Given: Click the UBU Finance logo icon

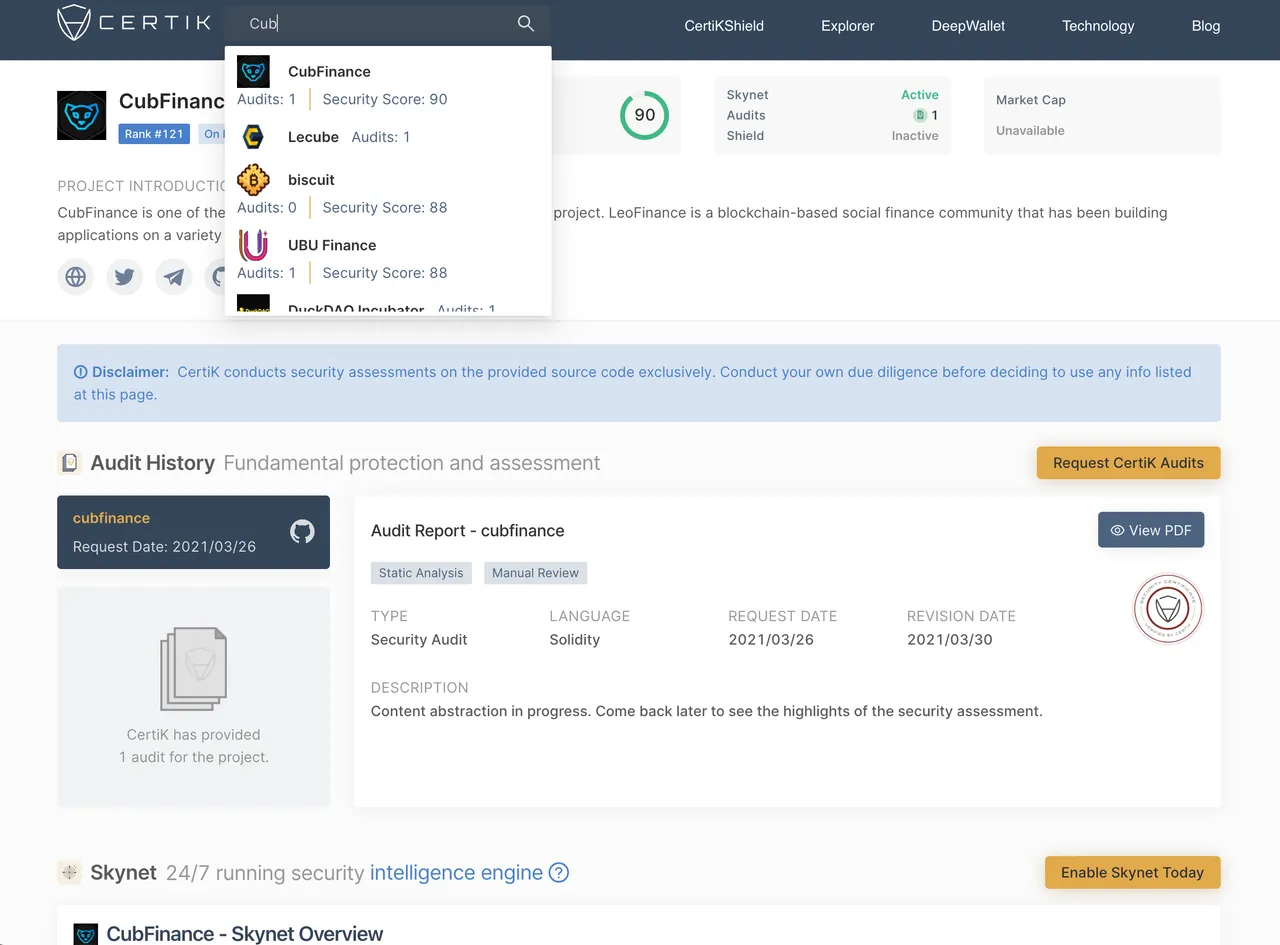Looking at the screenshot, I should click(253, 245).
